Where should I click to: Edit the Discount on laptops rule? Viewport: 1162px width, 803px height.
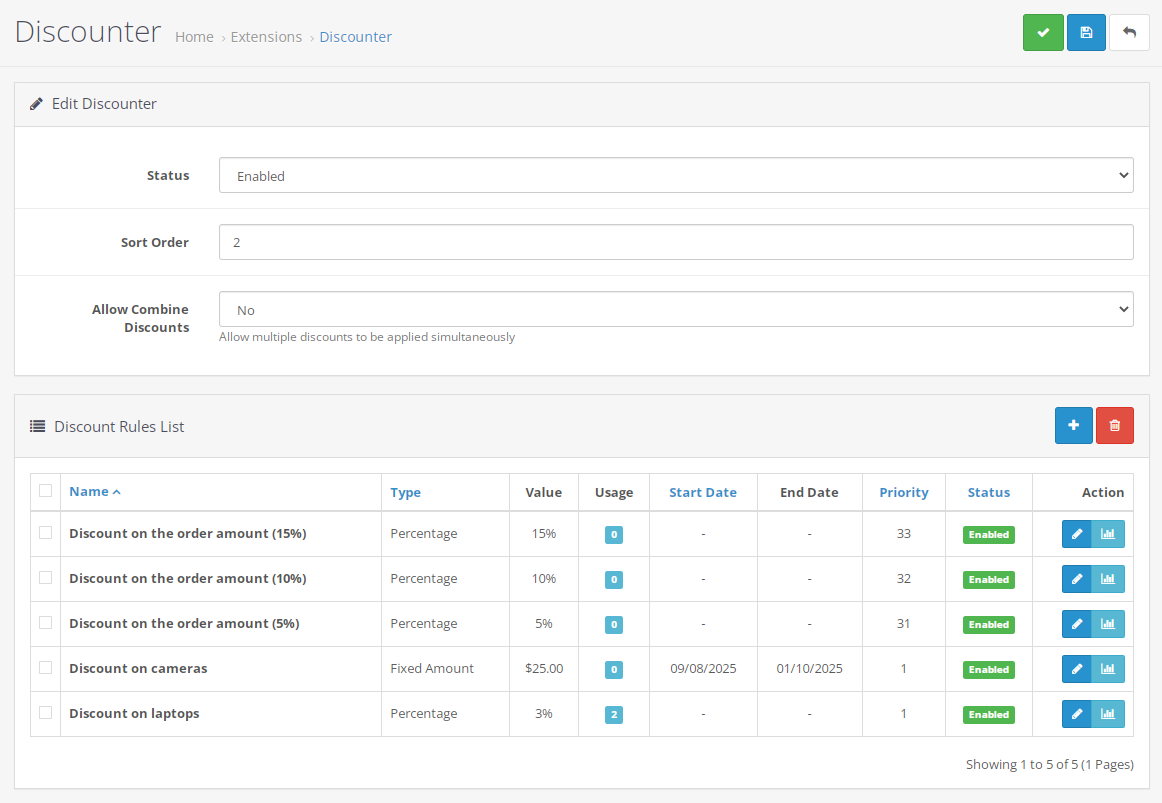[1077, 714]
